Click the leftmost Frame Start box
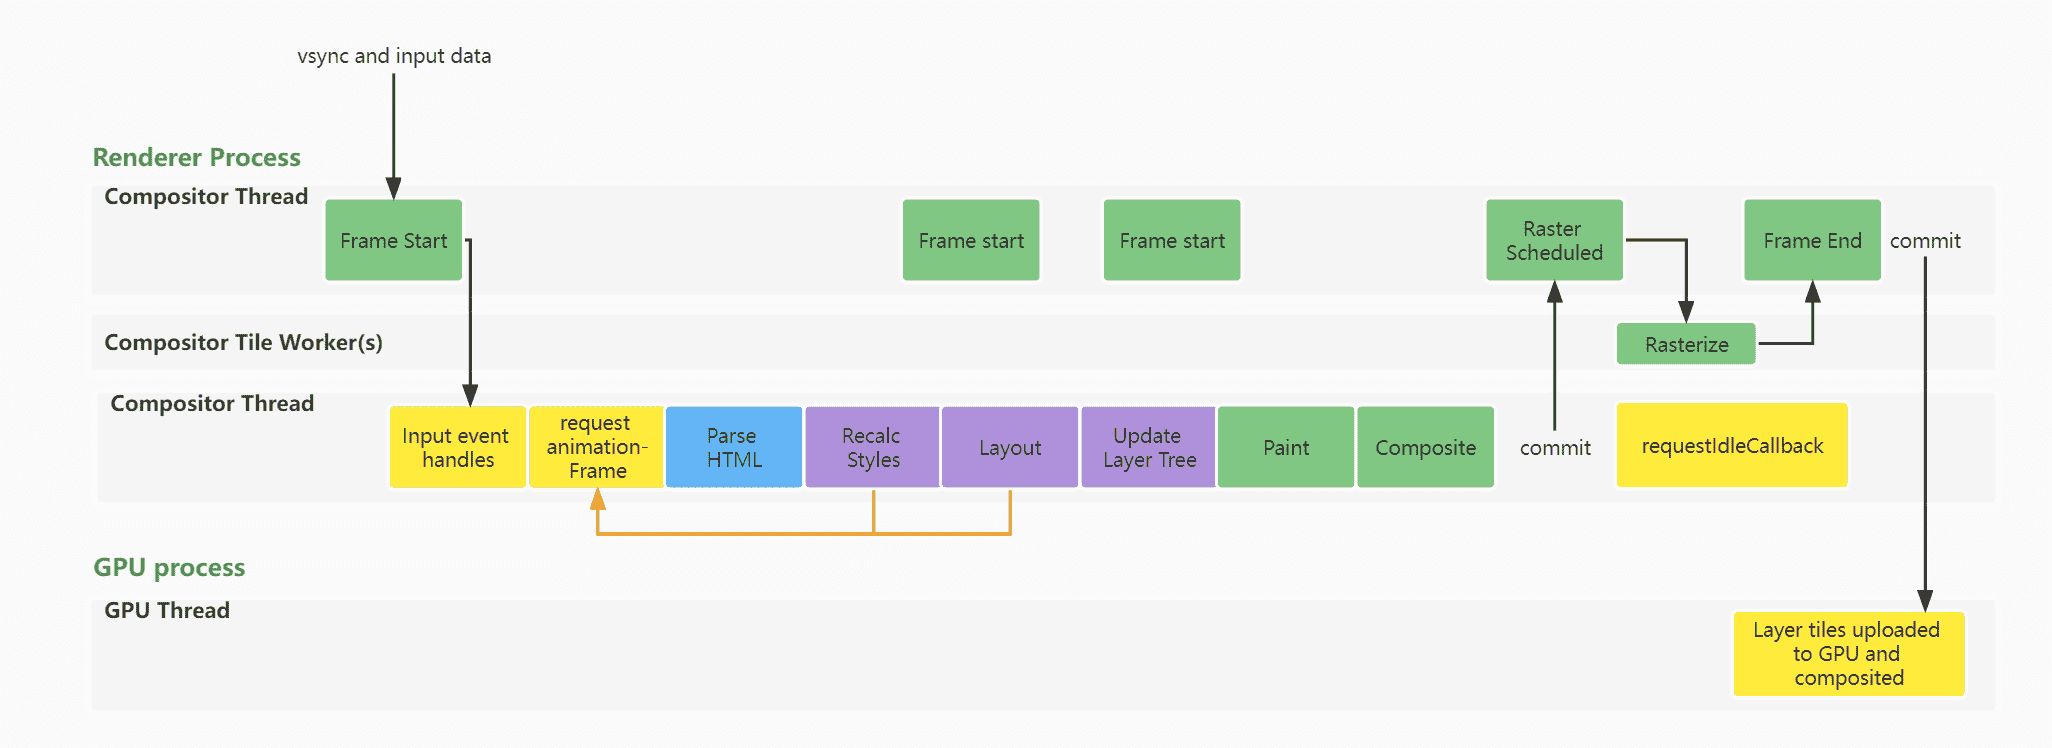 393,241
